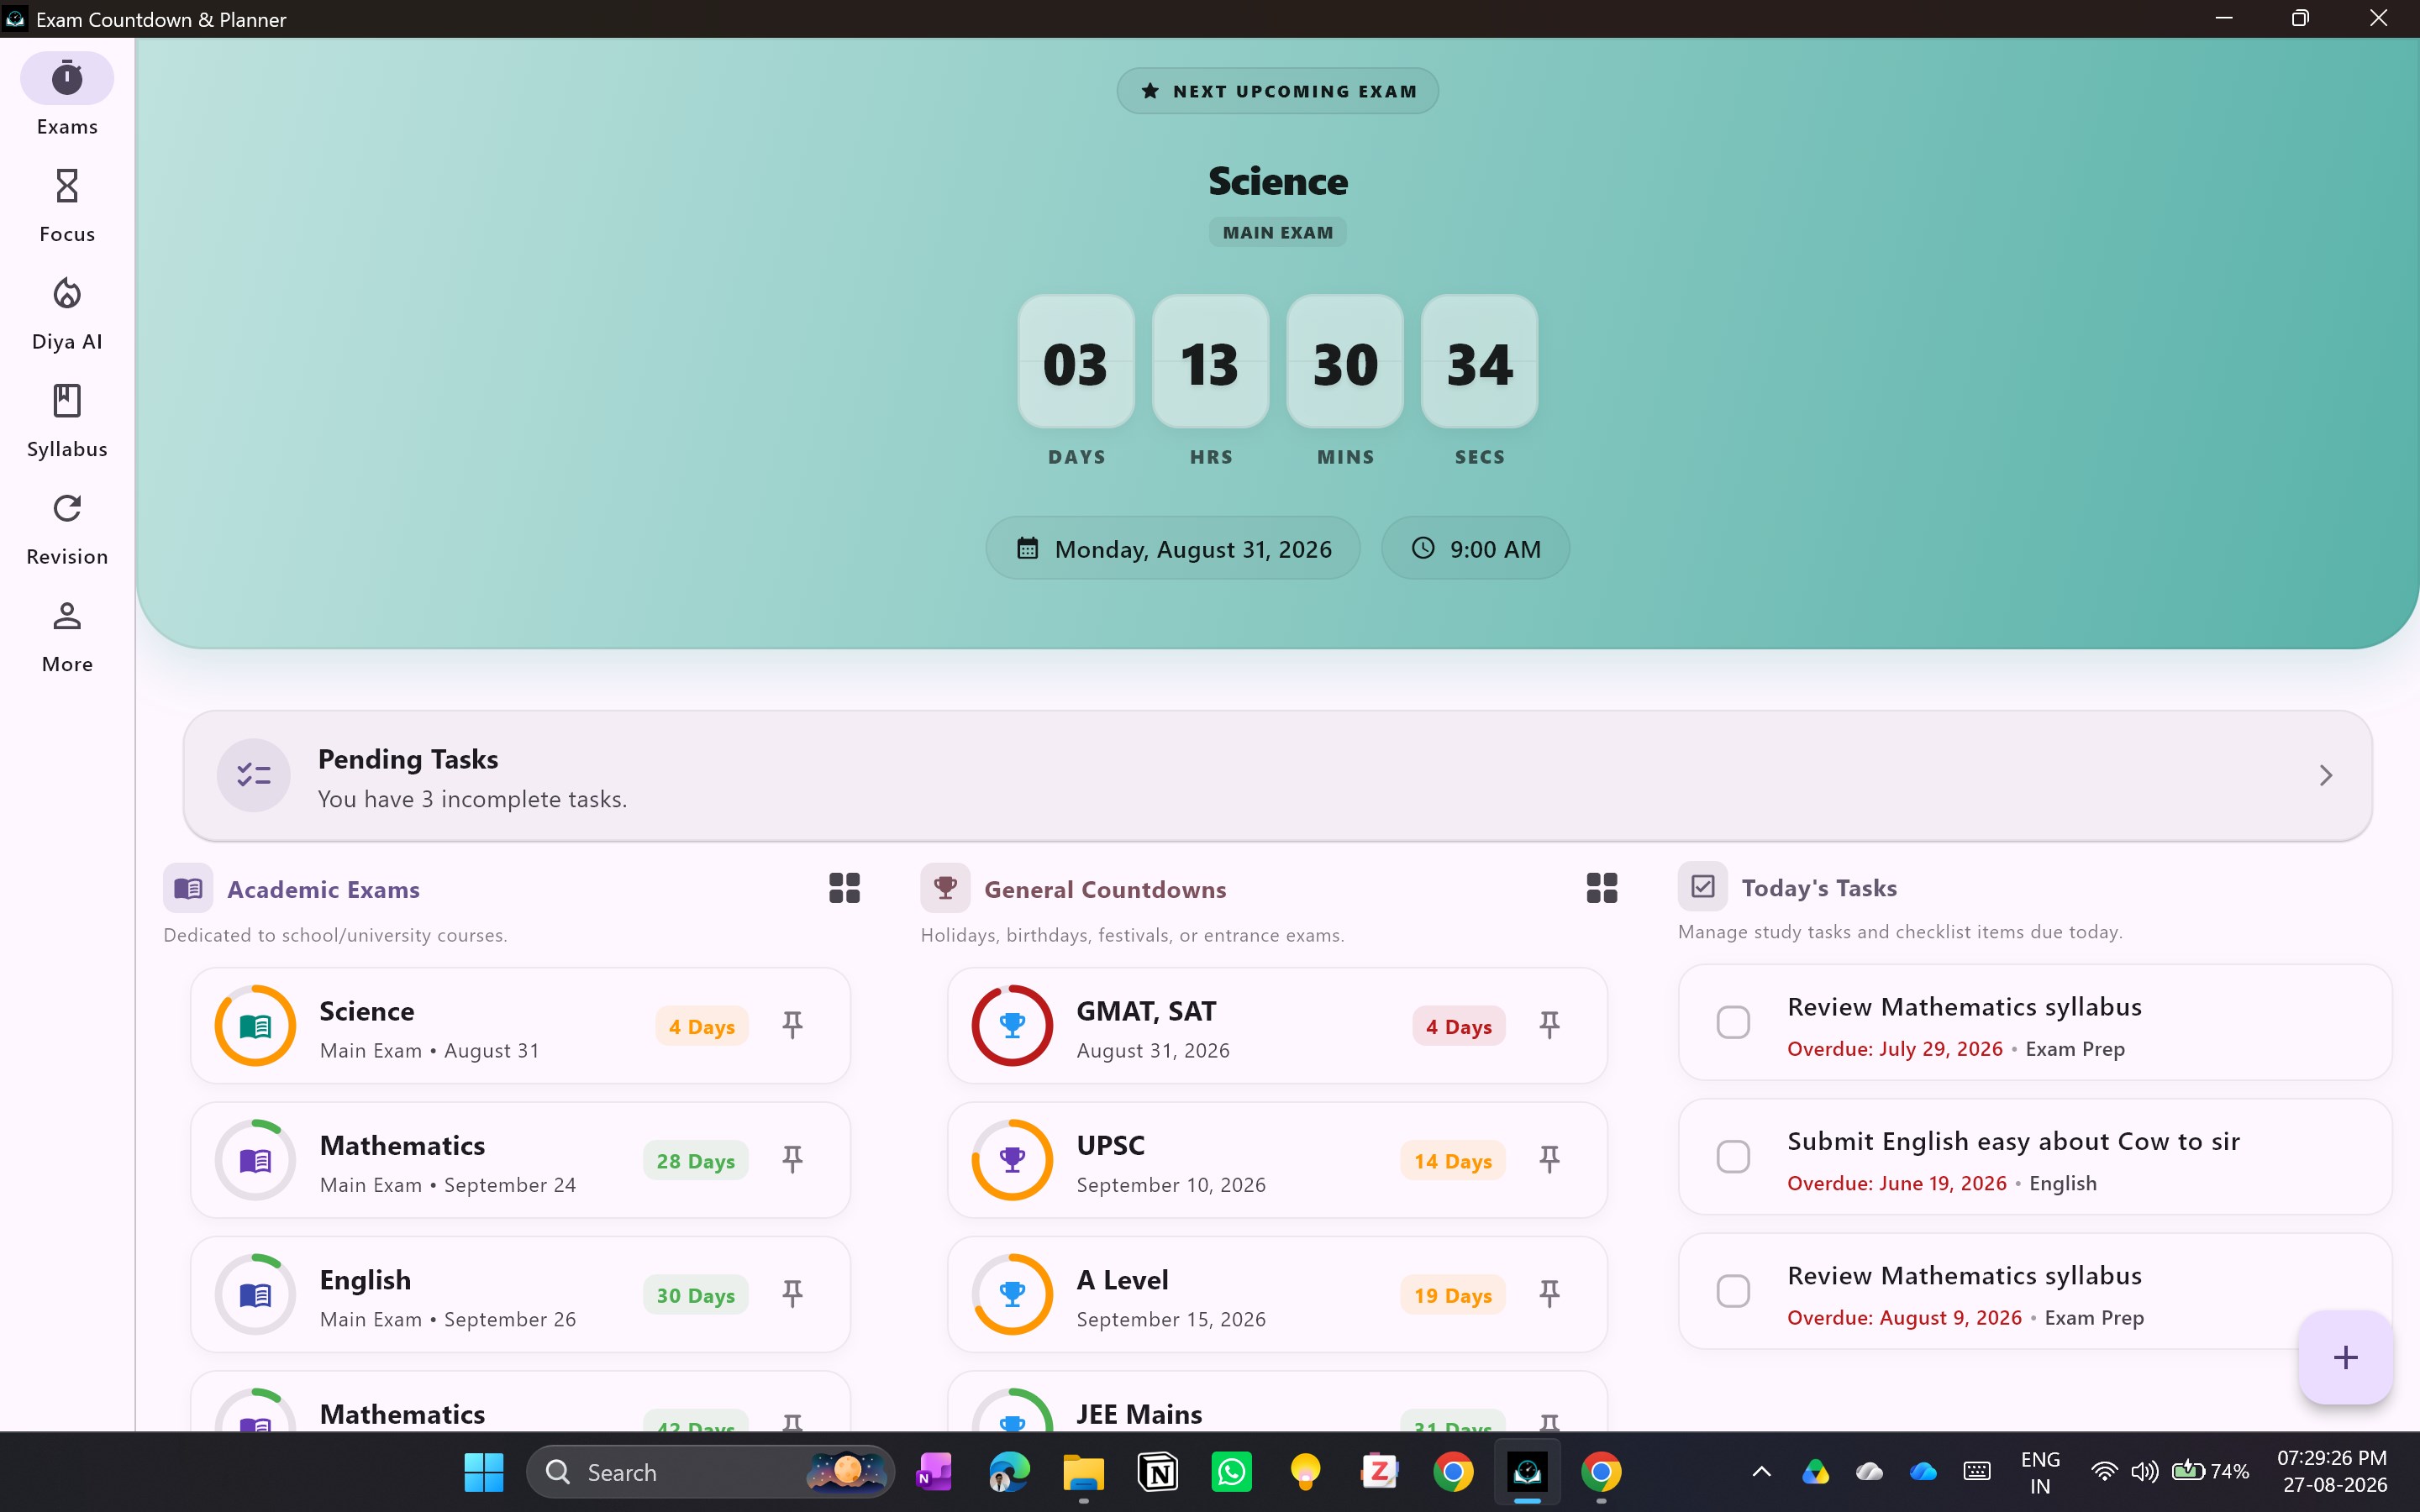Pin the Science academic exam

(792, 1025)
